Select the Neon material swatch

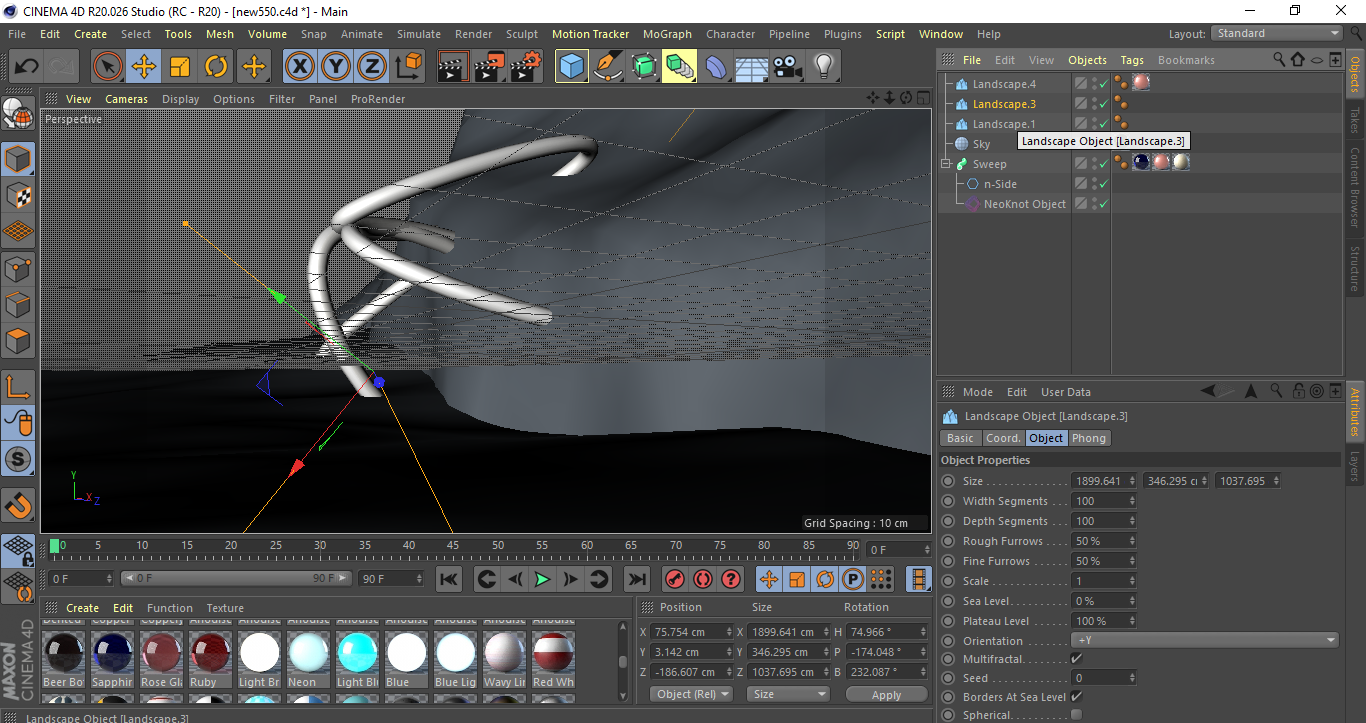click(x=308, y=653)
